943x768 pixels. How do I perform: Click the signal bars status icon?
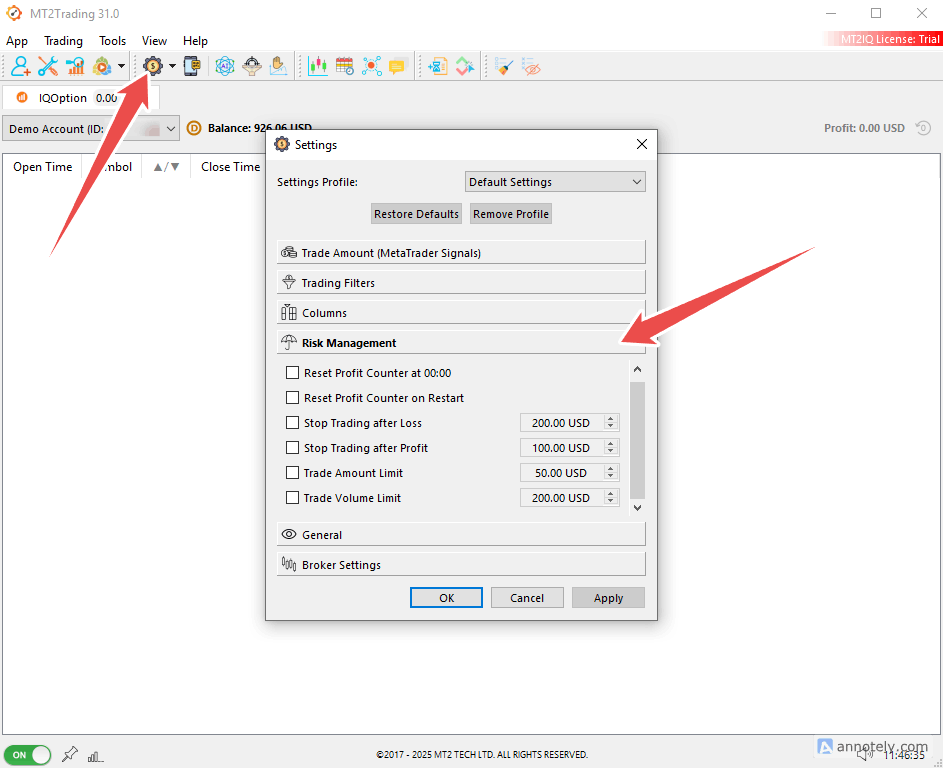[x=96, y=756]
